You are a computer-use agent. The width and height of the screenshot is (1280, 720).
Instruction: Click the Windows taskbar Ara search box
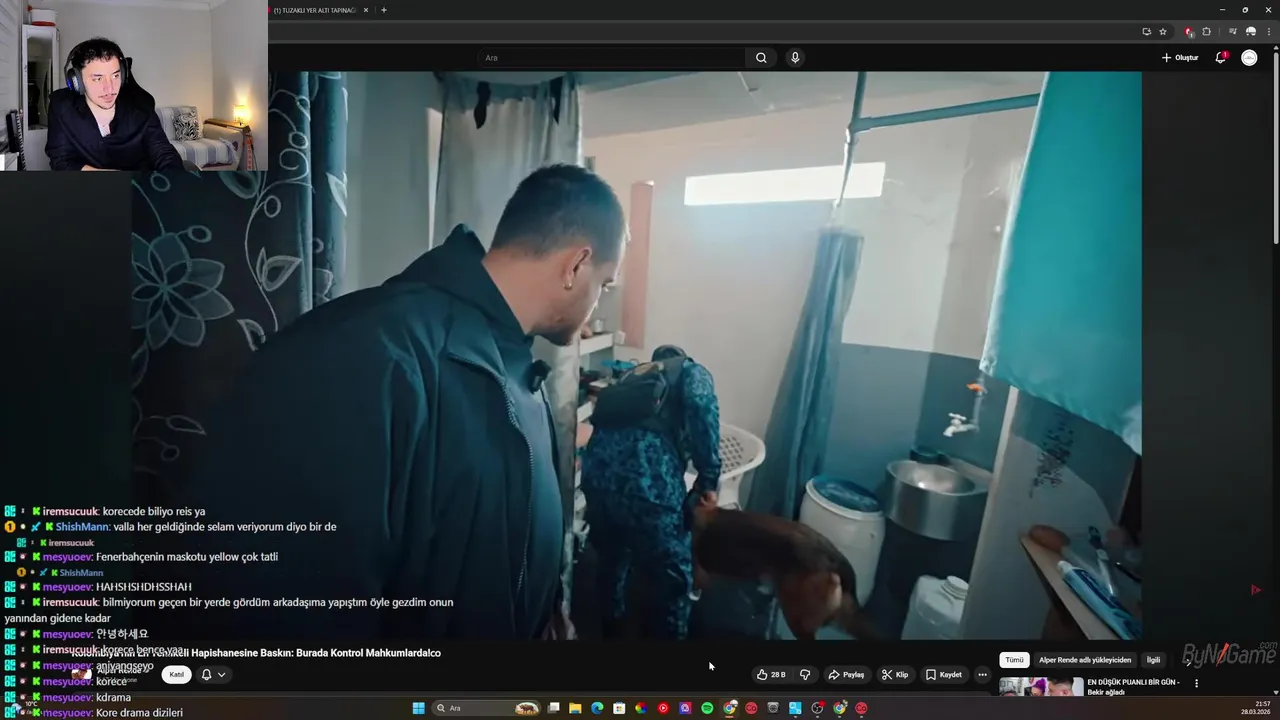pos(487,708)
